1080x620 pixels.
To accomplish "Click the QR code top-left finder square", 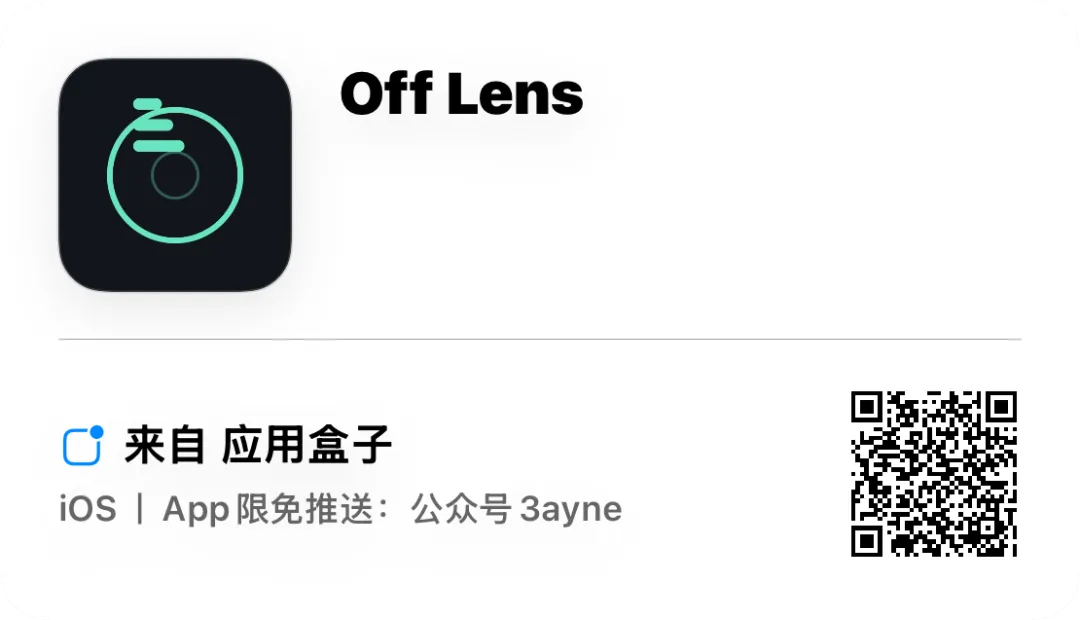I will [x=867, y=408].
